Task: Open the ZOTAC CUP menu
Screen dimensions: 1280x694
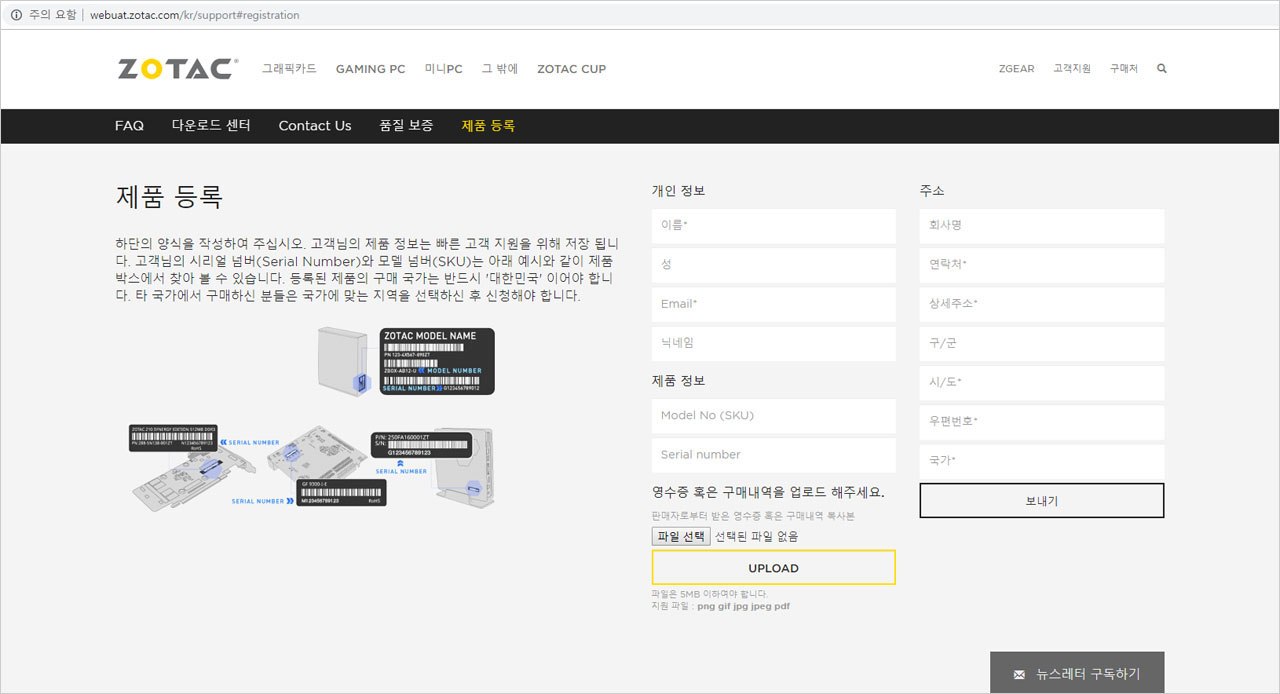Action: point(571,69)
